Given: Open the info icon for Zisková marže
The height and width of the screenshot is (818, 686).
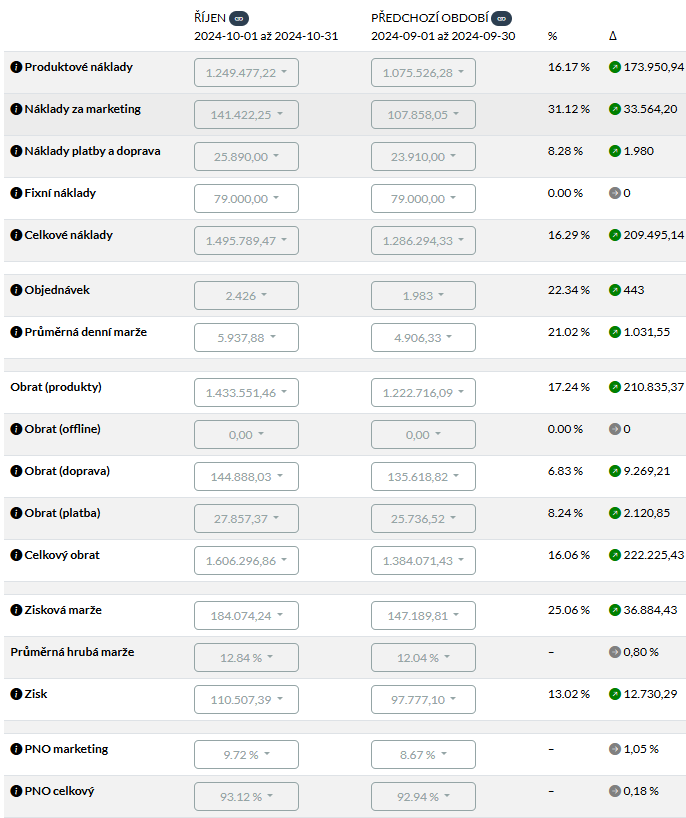Looking at the screenshot, I should pos(16,610).
